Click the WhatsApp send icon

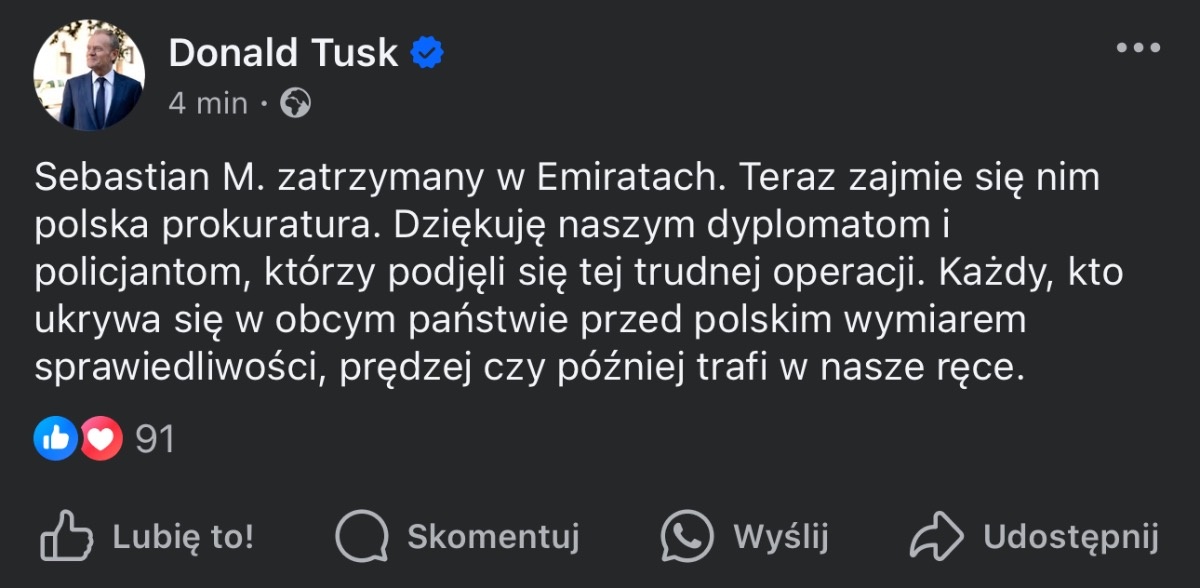[x=688, y=538]
